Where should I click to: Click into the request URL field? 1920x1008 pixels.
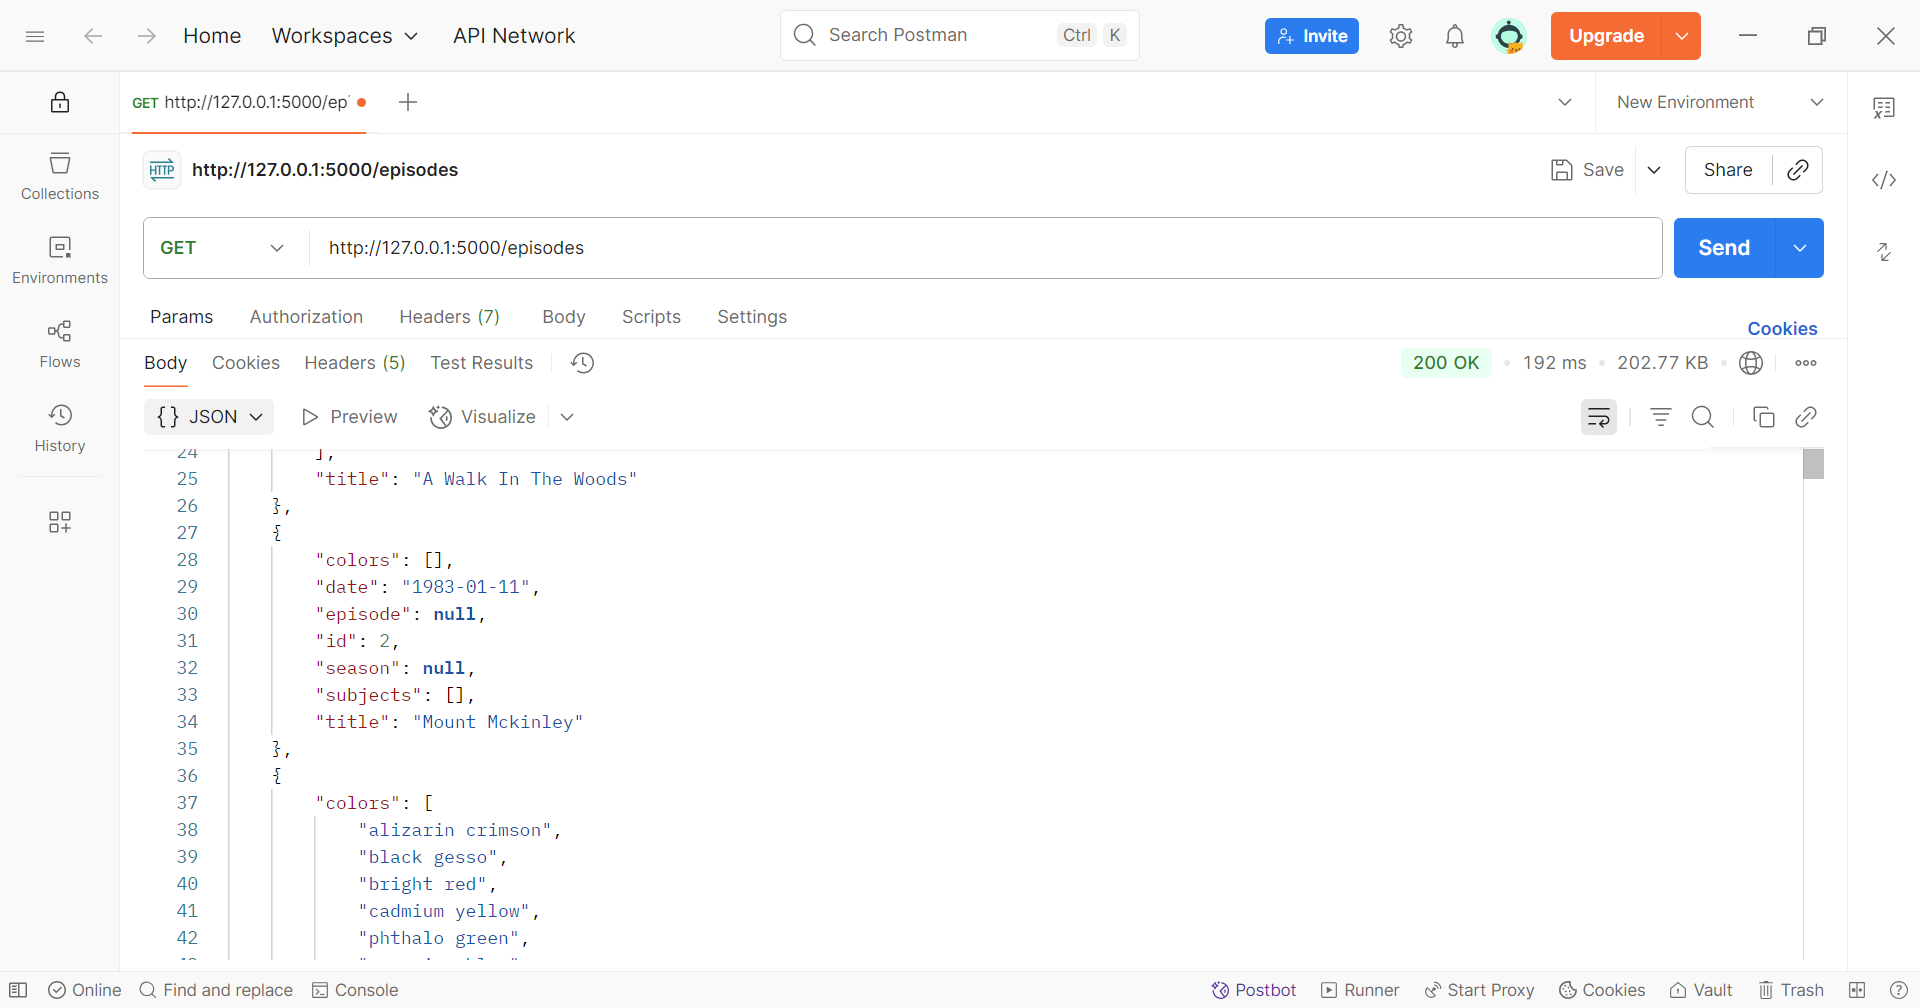tap(985, 248)
